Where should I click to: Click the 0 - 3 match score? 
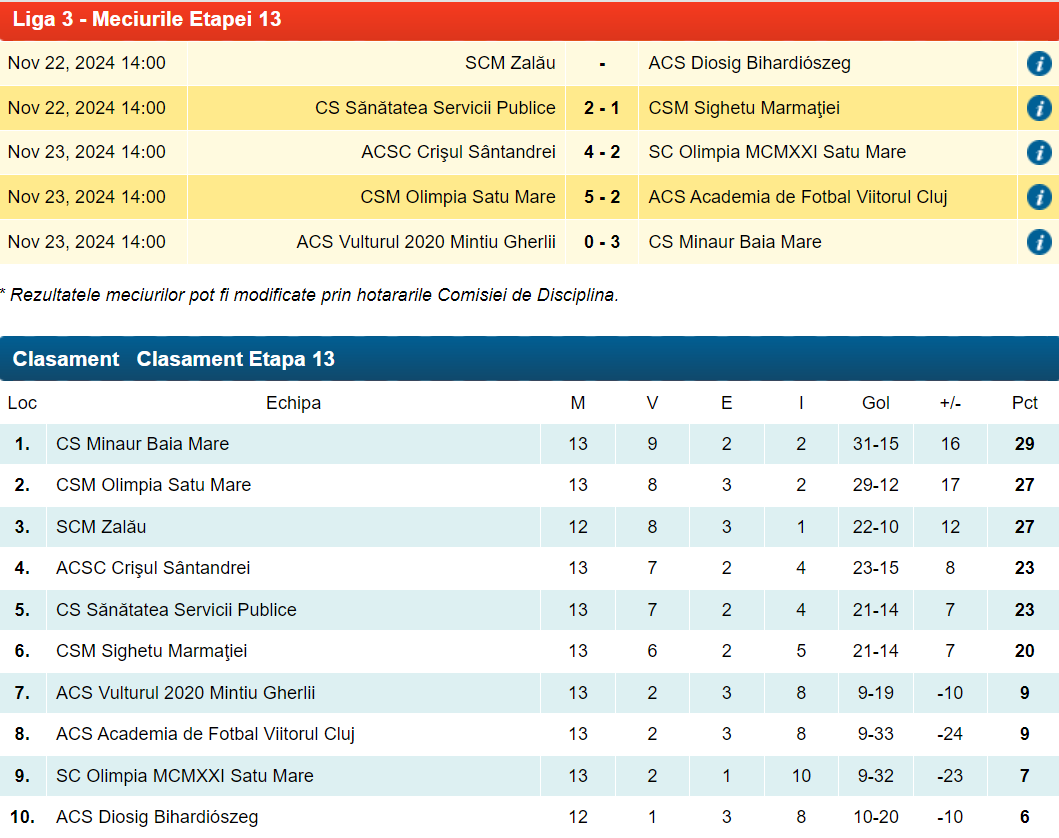[x=602, y=242]
